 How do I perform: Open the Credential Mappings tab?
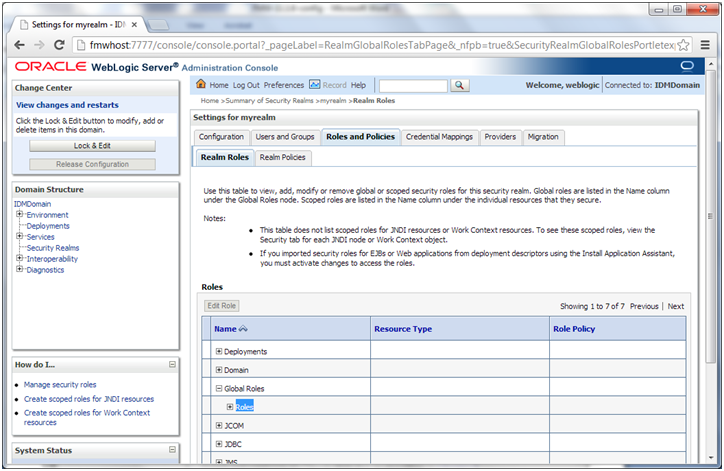pos(440,137)
